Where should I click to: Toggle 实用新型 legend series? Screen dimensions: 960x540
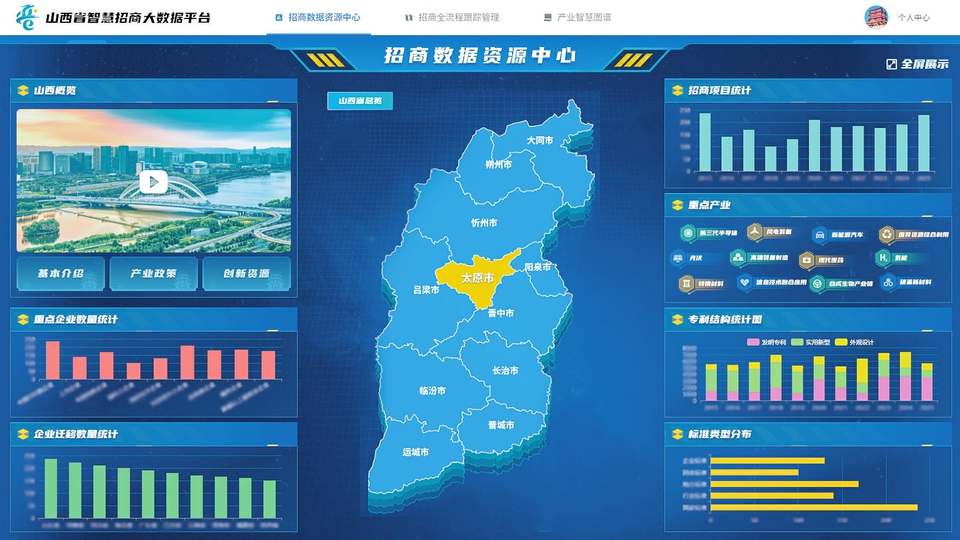tap(797, 342)
